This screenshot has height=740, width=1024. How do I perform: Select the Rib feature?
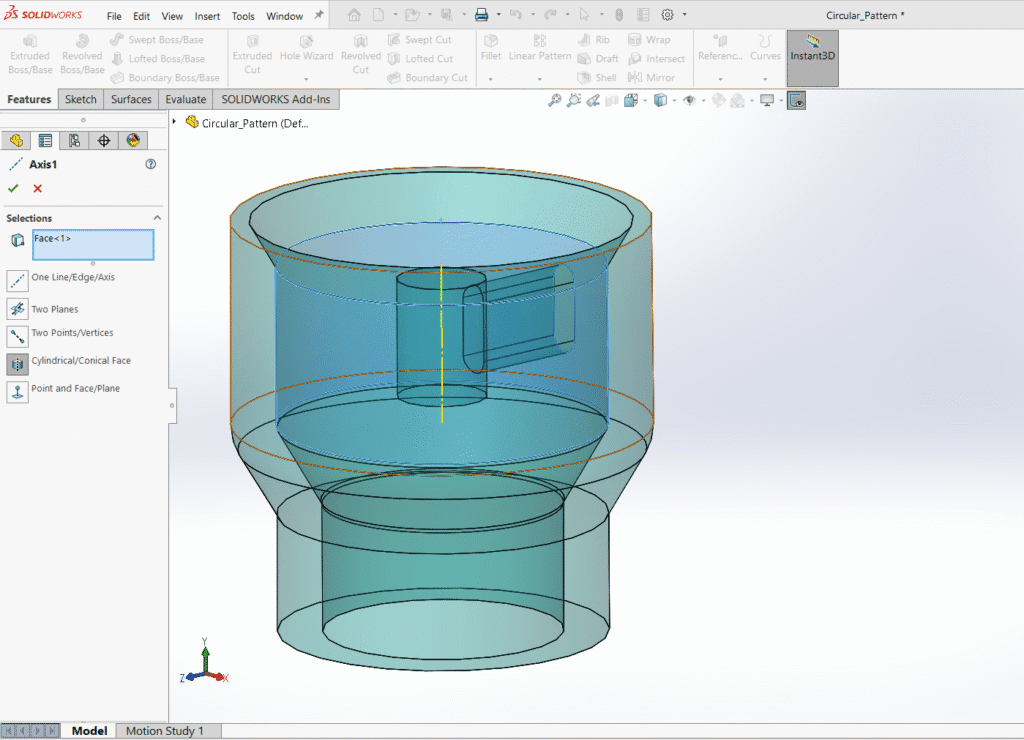(594, 40)
